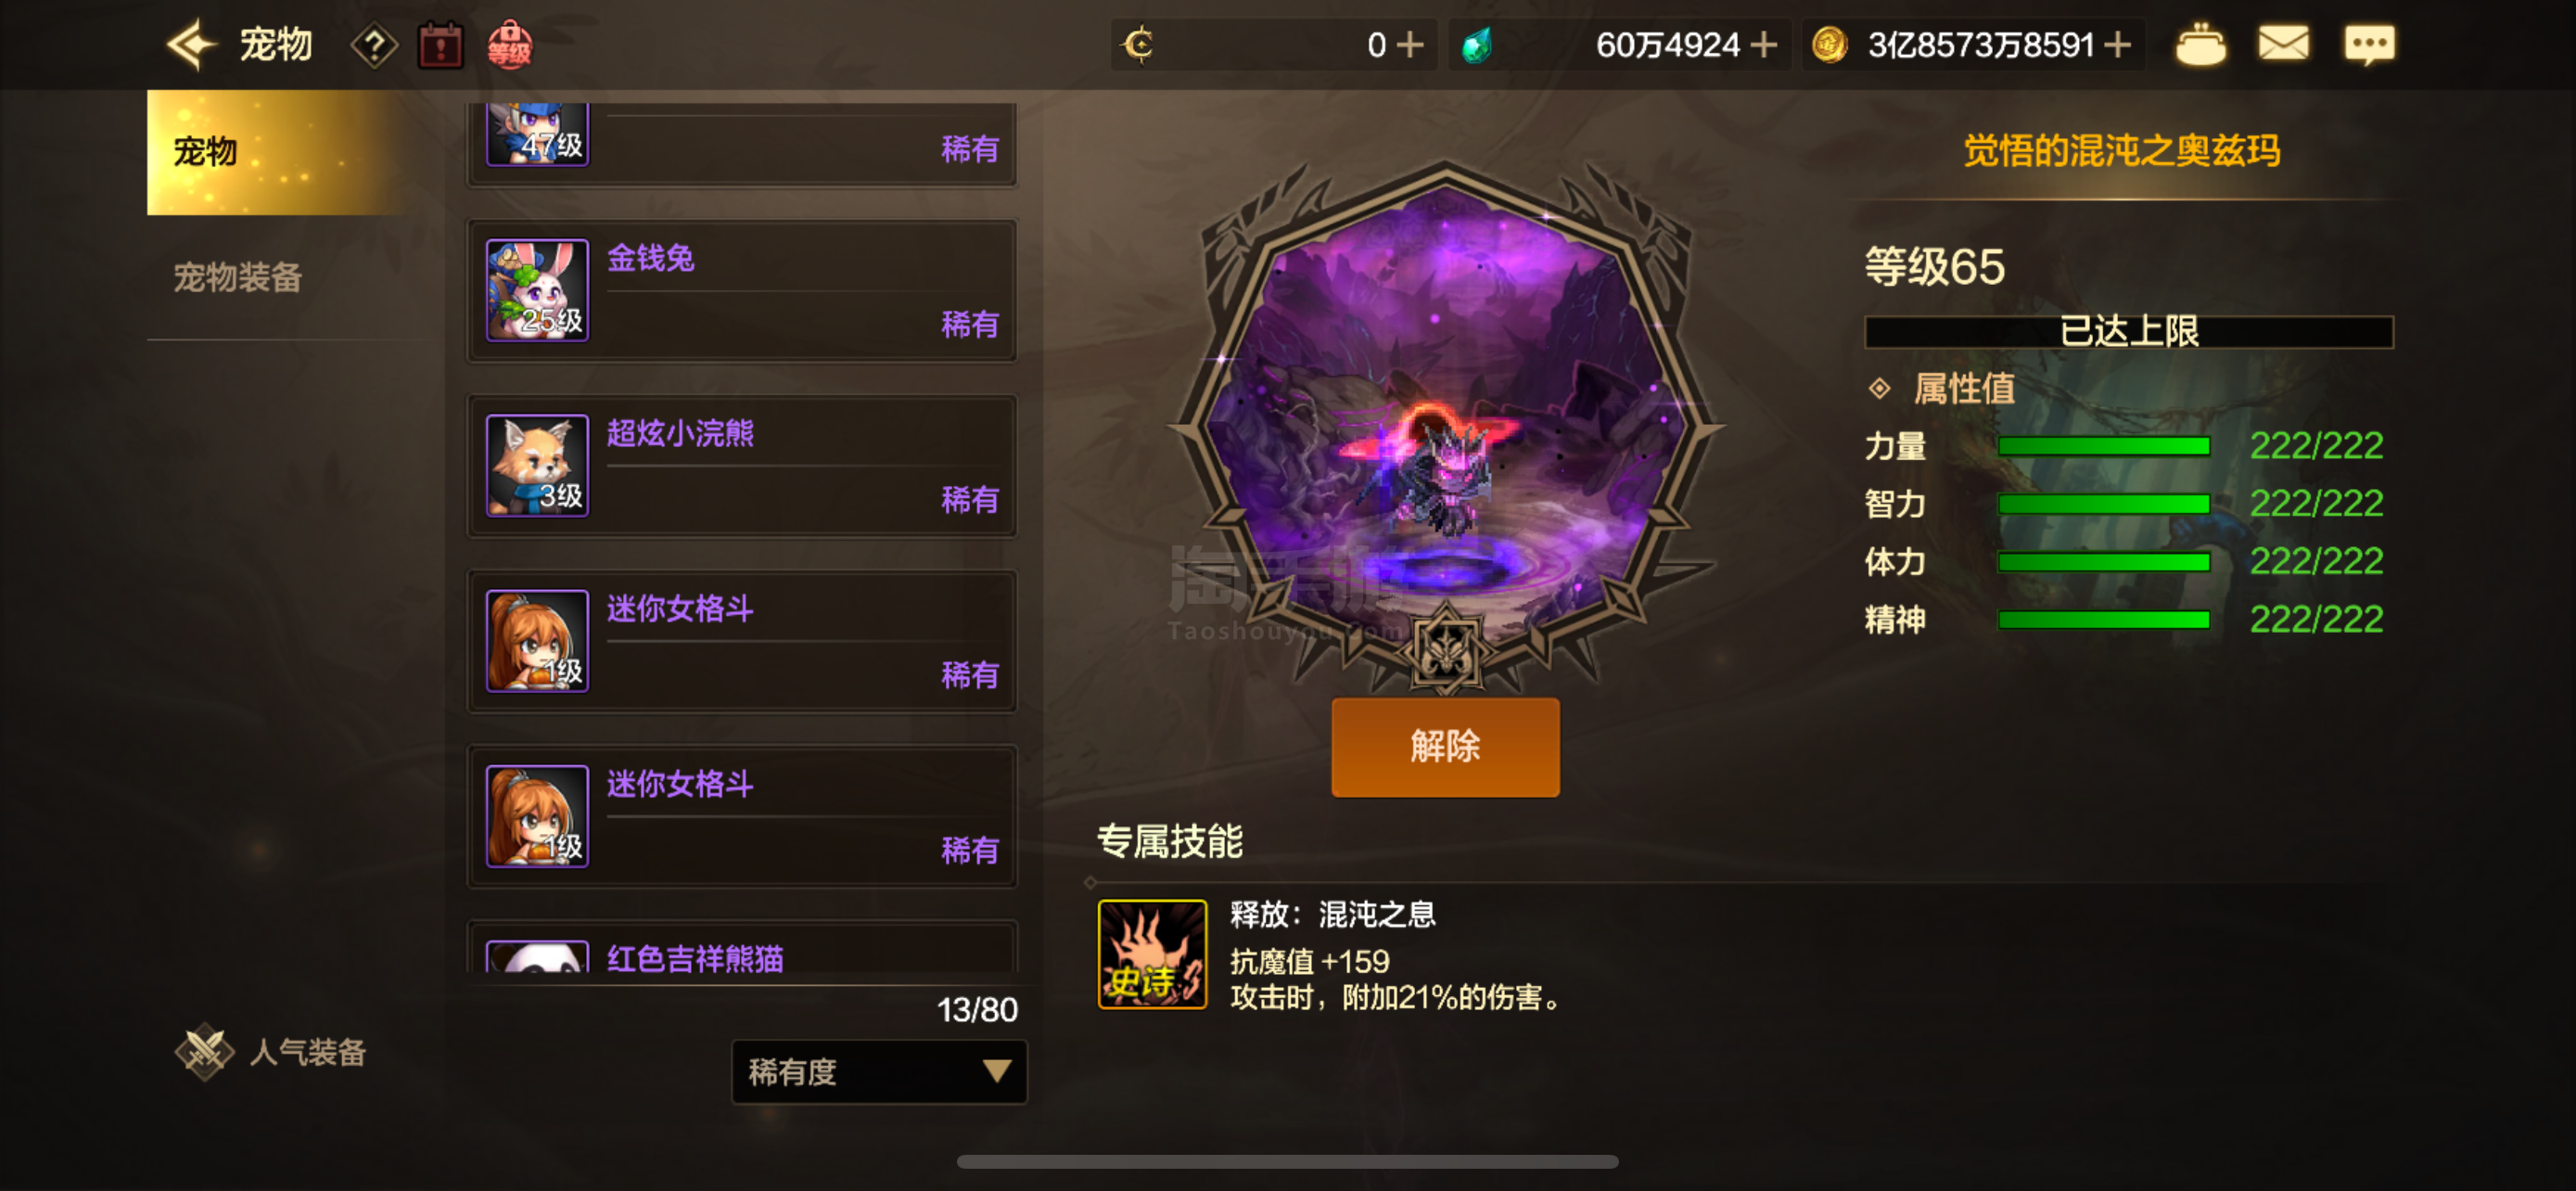This screenshot has height=1191, width=2576.
Task: Open the red level bag icon
Action: click(510, 46)
